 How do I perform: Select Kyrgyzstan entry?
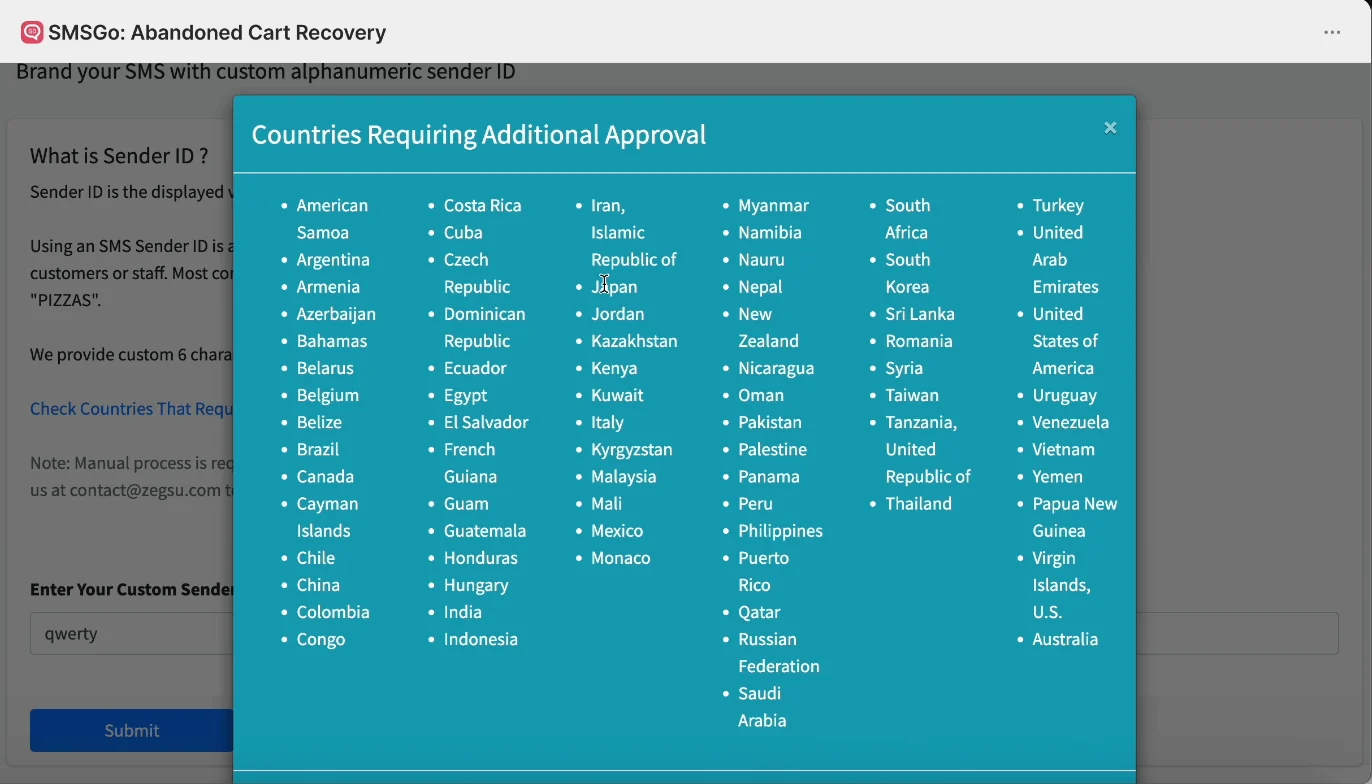(632, 449)
